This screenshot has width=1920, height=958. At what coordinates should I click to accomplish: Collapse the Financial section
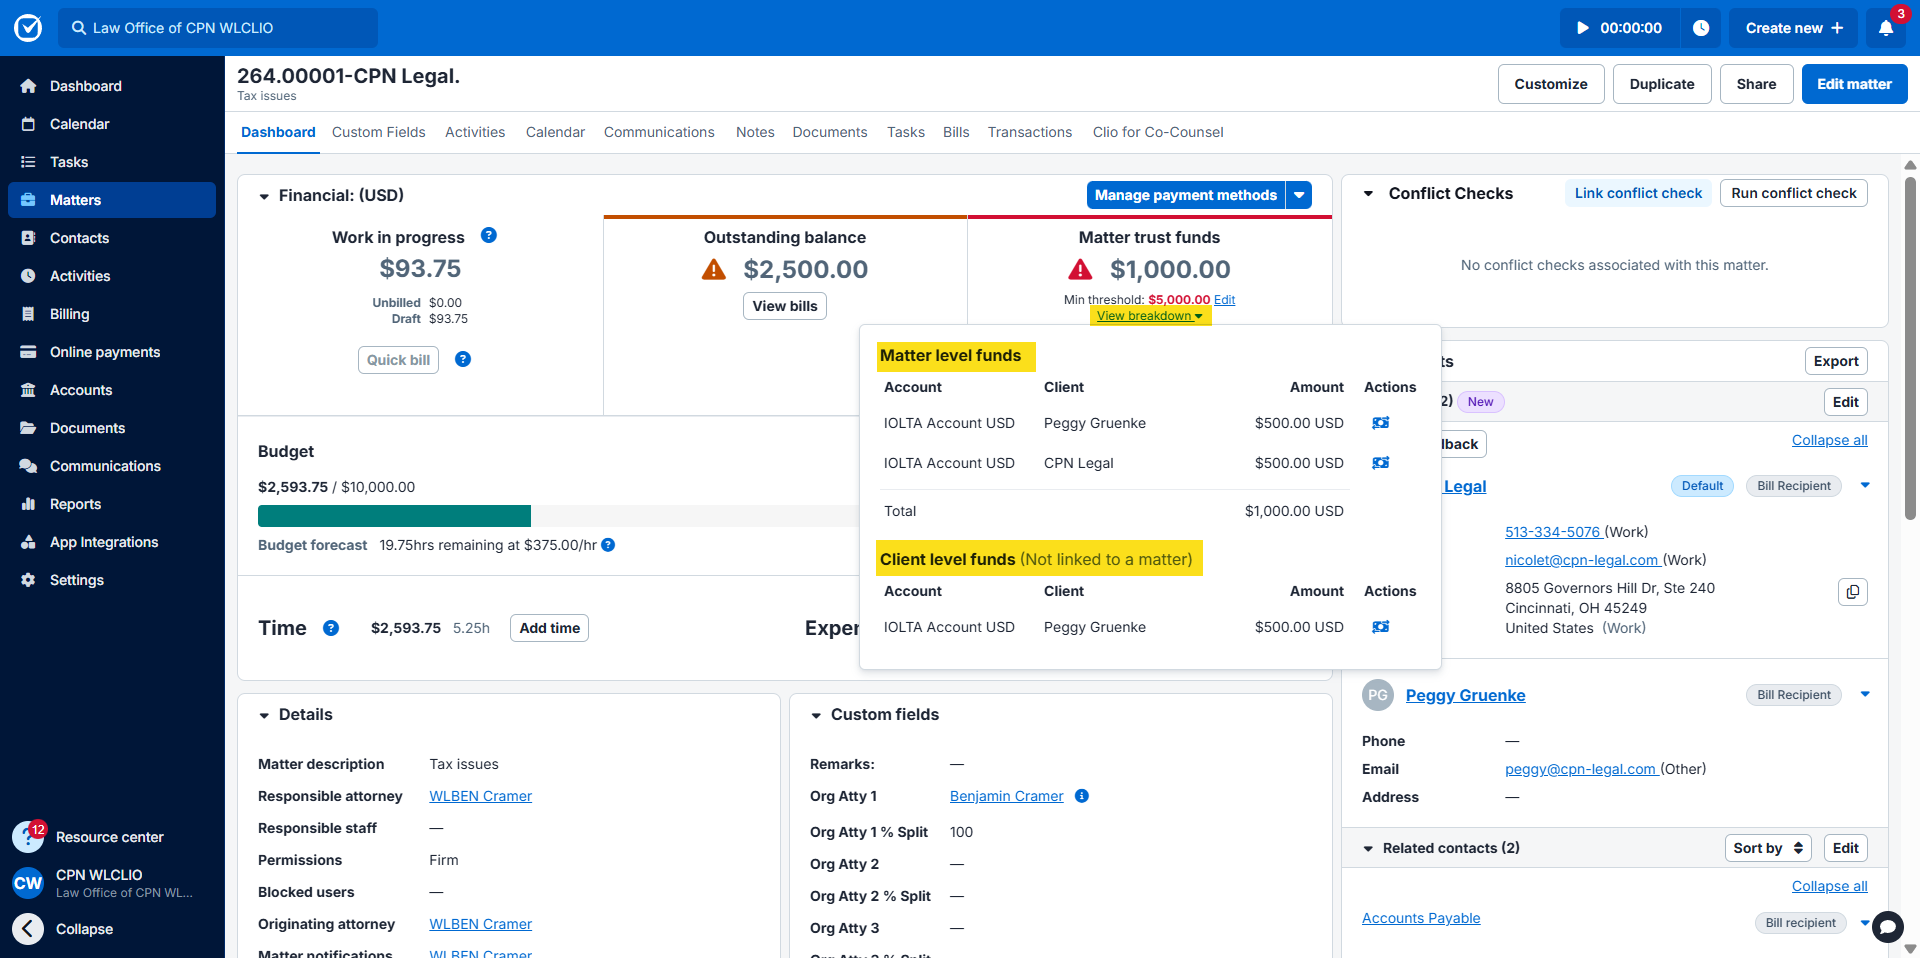click(x=264, y=196)
